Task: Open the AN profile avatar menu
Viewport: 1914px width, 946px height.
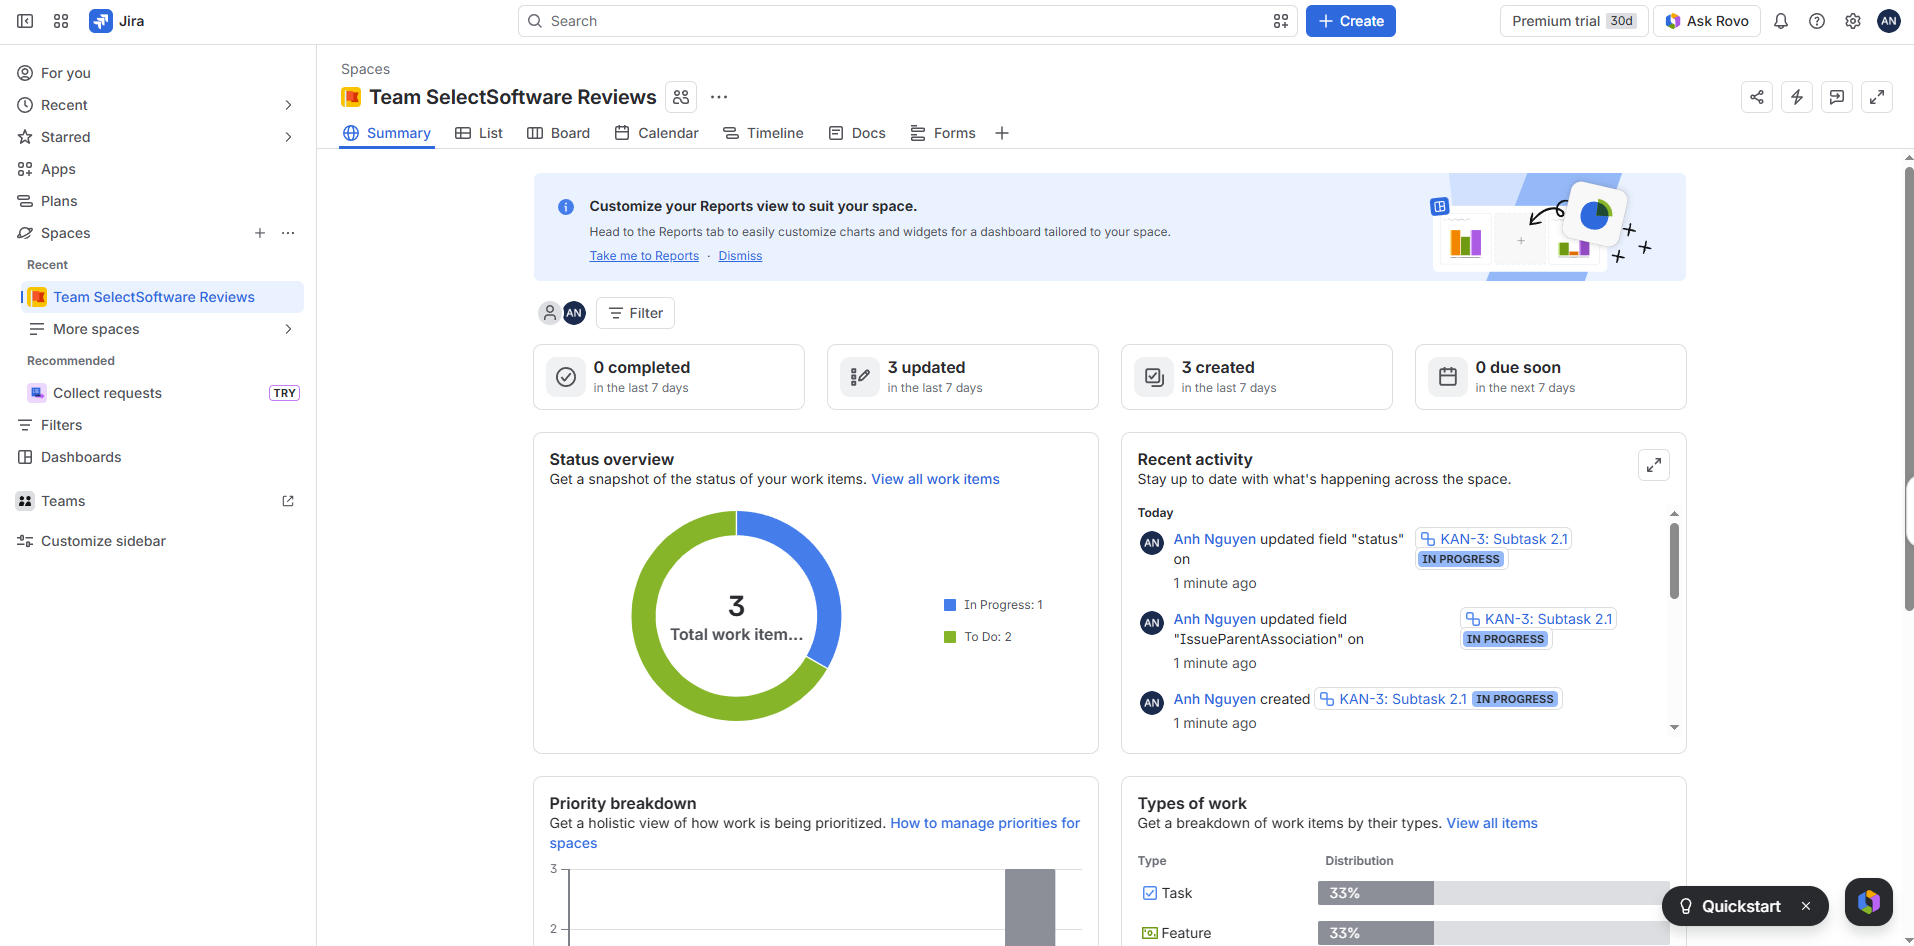Action: (x=1889, y=21)
